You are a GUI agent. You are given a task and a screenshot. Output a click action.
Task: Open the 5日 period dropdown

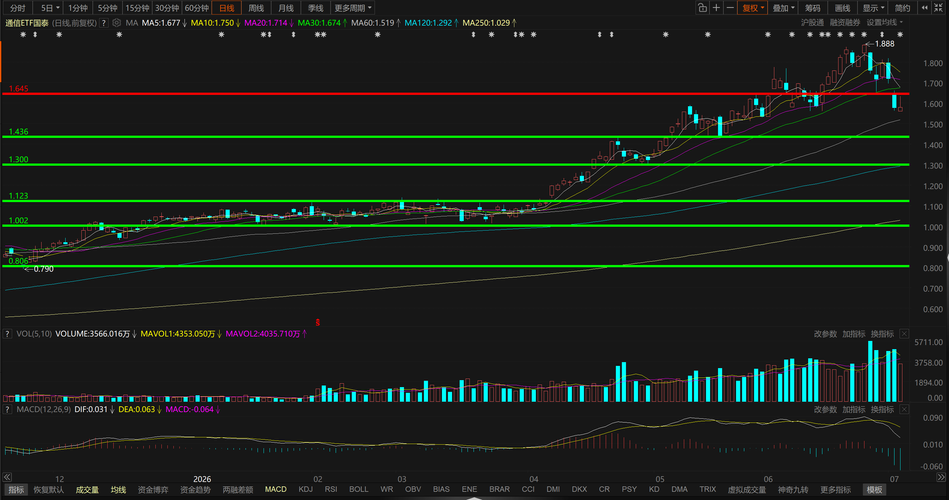coord(49,8)
